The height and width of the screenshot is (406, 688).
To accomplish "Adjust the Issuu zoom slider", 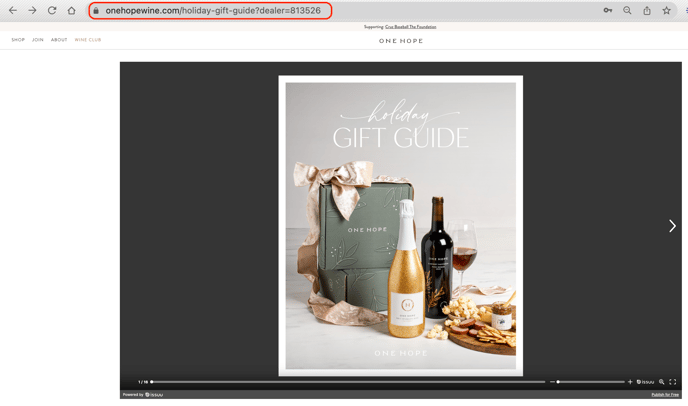I will point(591,382).
